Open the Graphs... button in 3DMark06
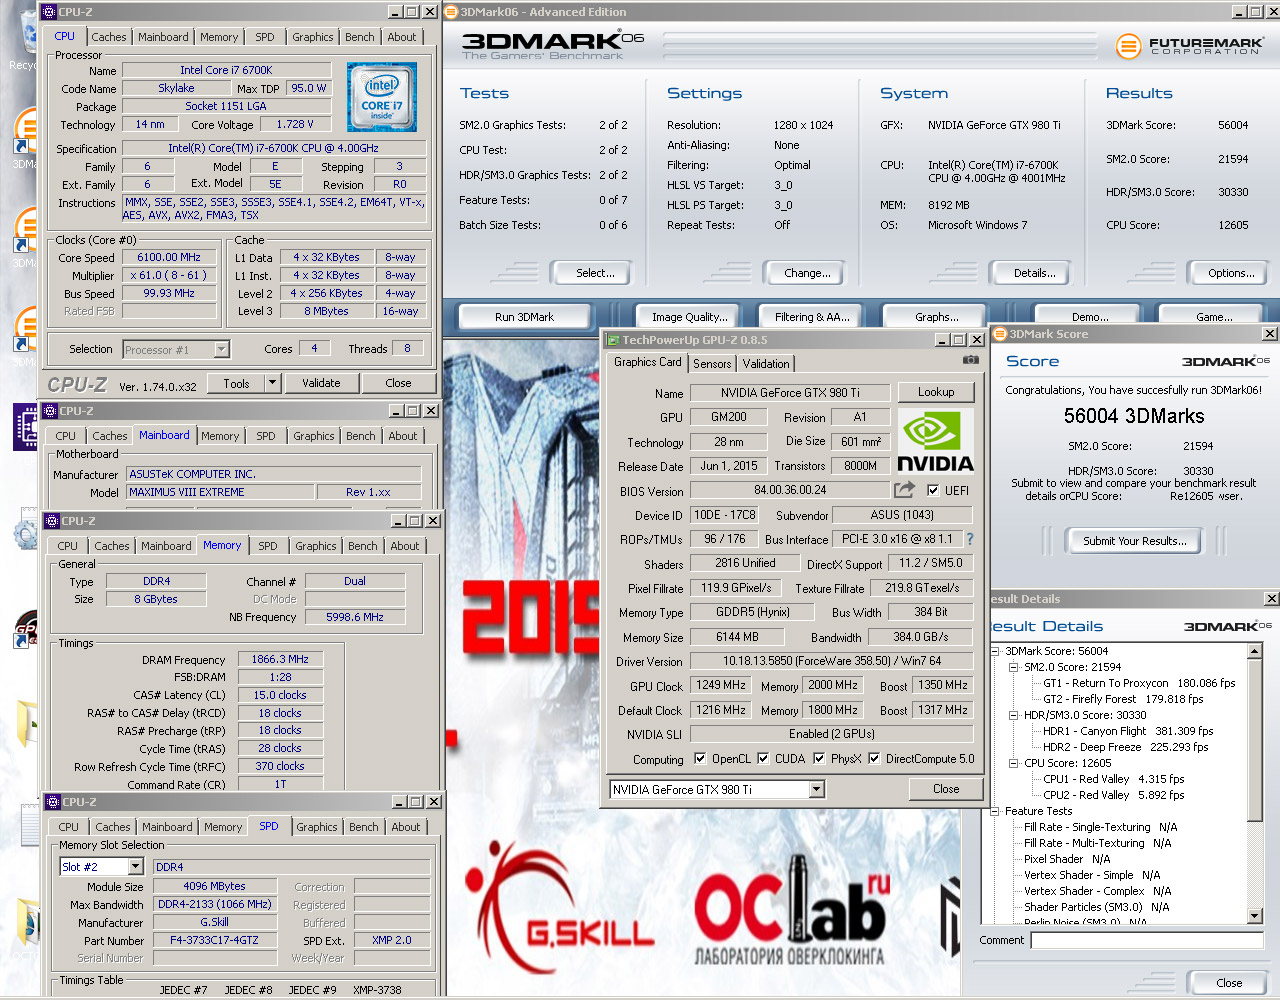 [937, 317]
